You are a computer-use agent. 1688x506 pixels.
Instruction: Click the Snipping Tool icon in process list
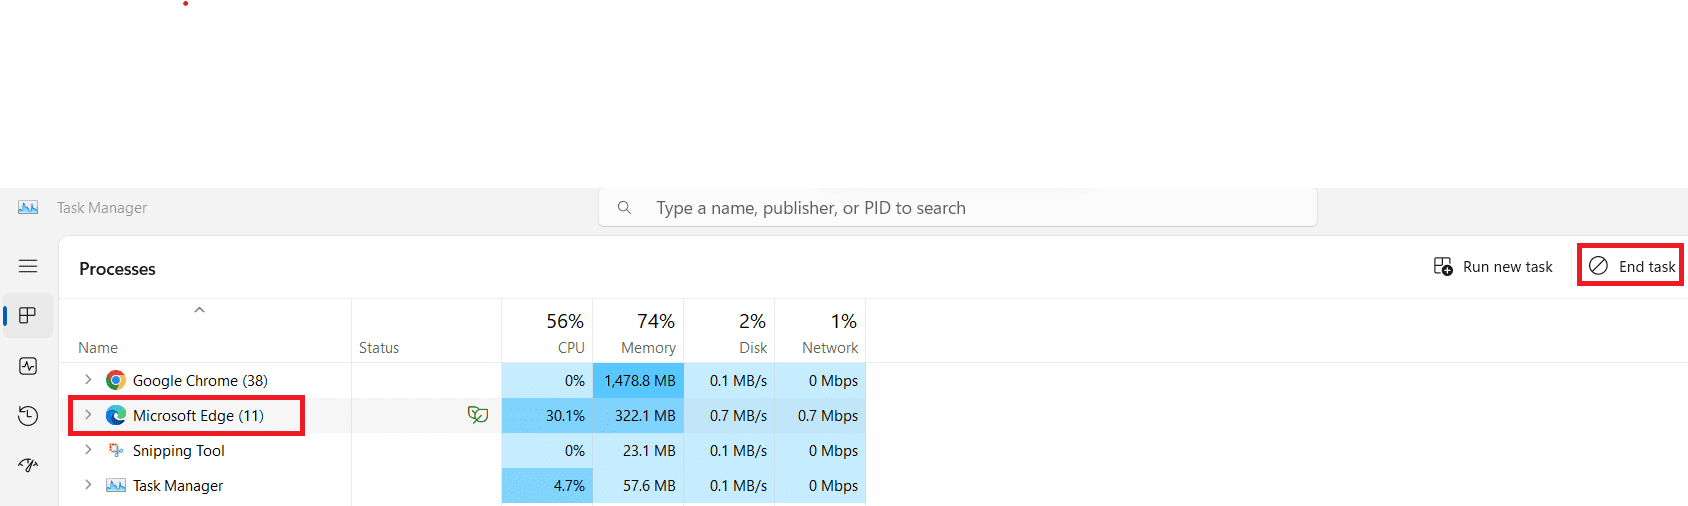coord(116,450)
